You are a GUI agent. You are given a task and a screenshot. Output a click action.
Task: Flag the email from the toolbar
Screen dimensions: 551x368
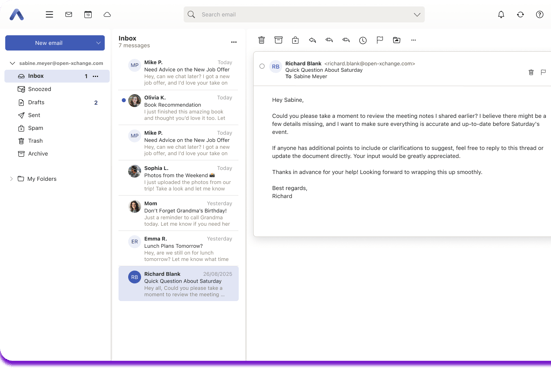pos(380,40)
